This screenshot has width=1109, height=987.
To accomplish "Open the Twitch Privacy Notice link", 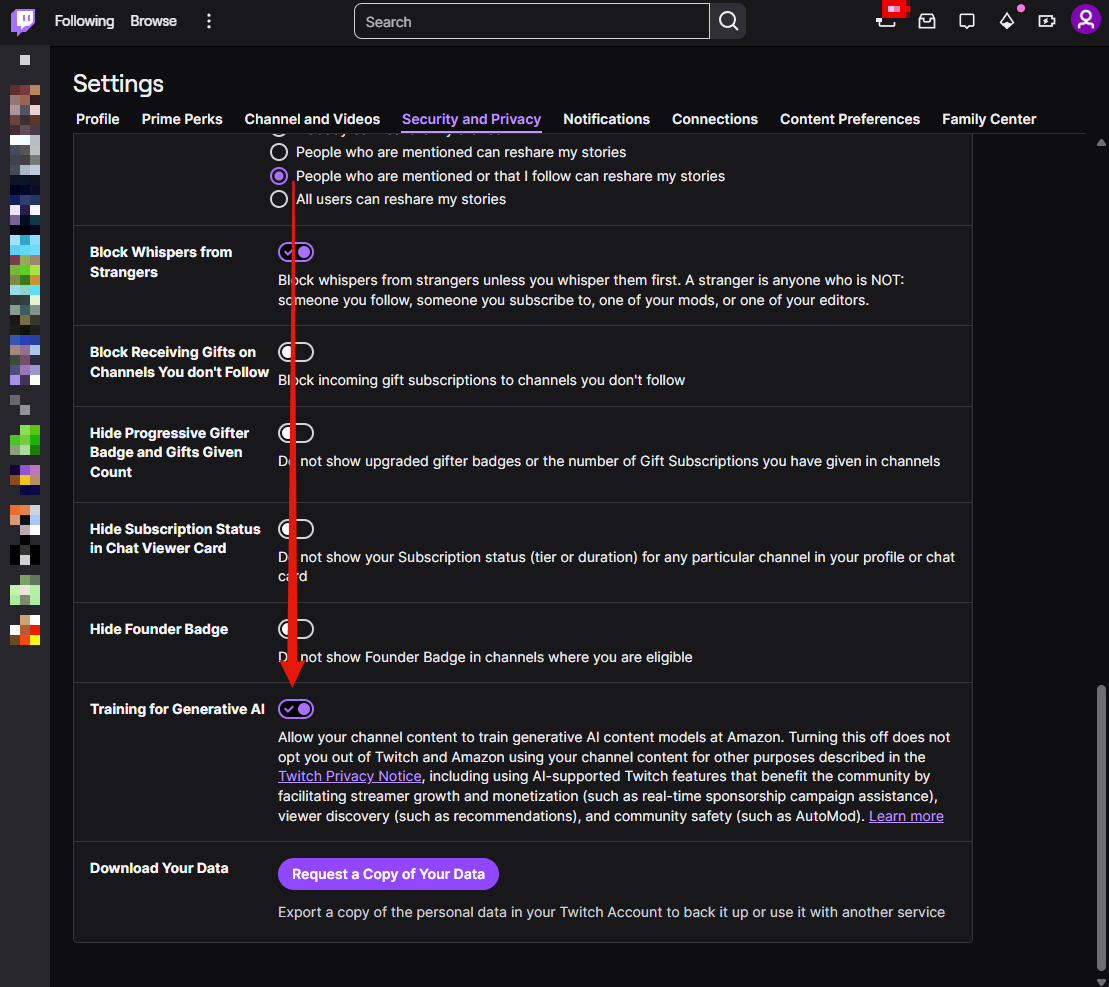I will (x=349, y=776).
